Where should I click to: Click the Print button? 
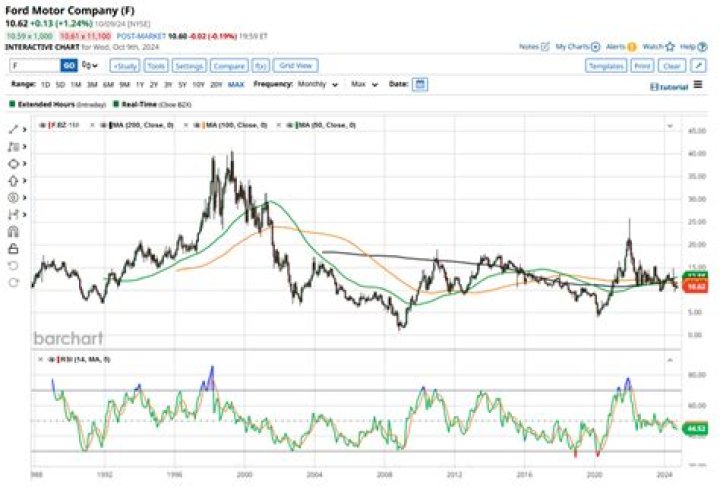(x=642, y=66)
